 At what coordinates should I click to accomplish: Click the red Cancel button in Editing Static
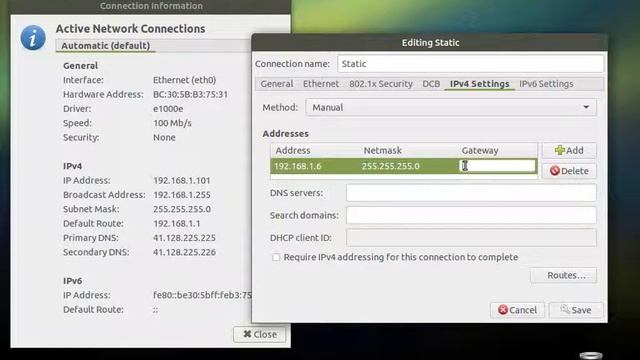coord(517,310)
